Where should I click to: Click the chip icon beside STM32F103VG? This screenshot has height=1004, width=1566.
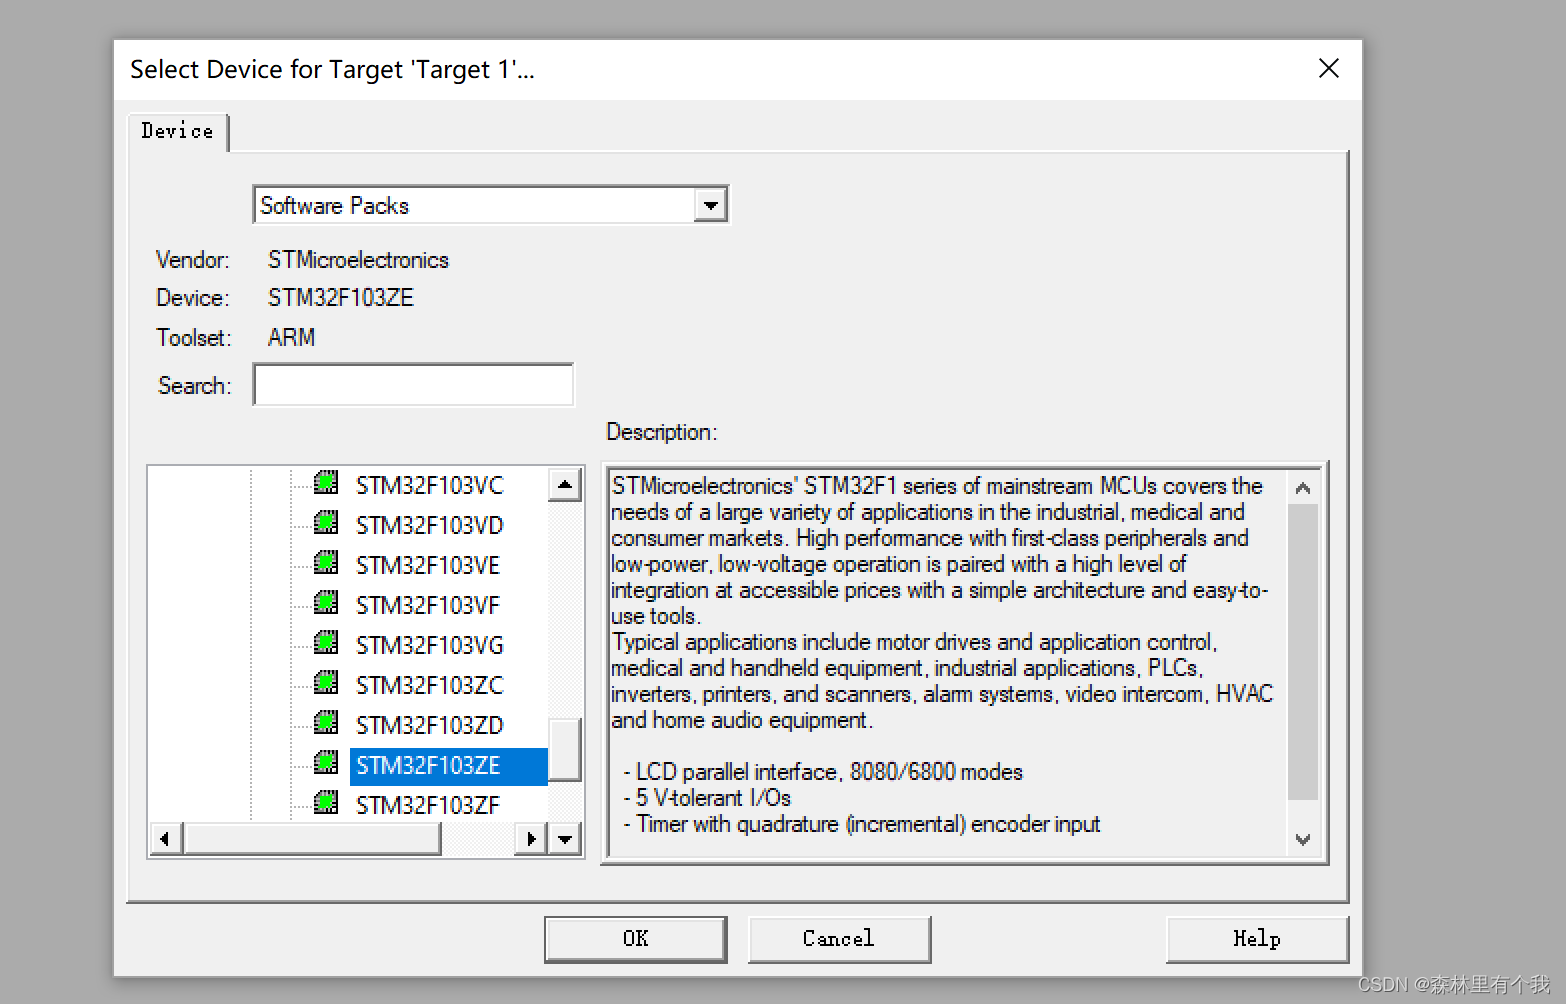point(326,643)
